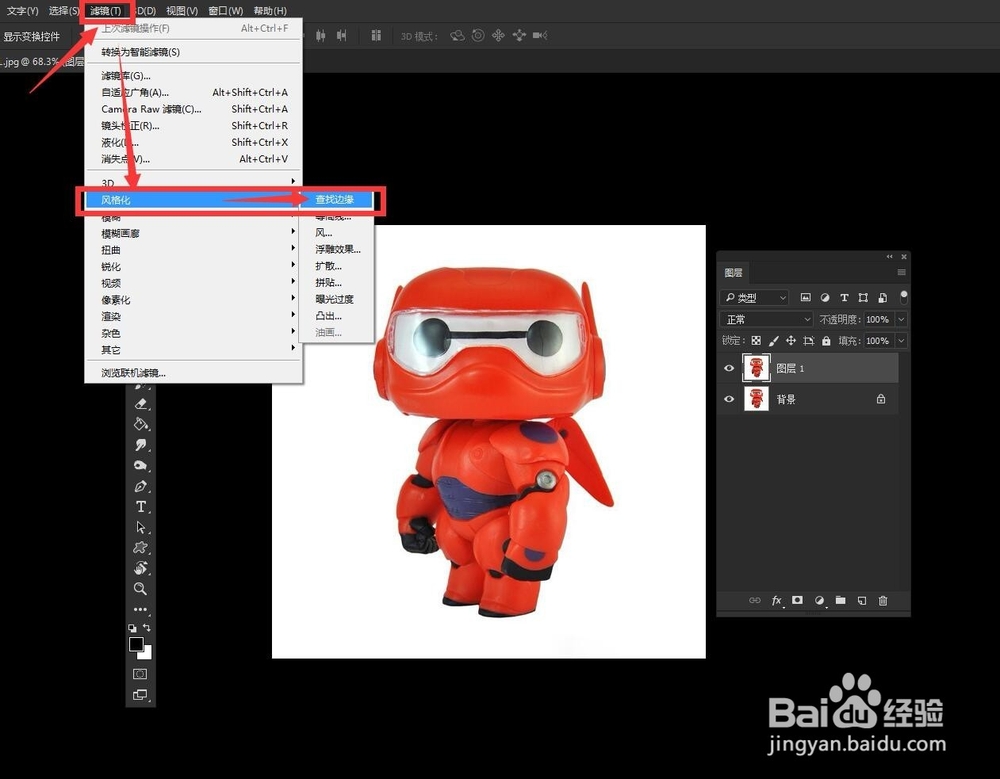Reset default foreground and background colors
Viewport: 1000px width, 779px height.
[132, 628]
